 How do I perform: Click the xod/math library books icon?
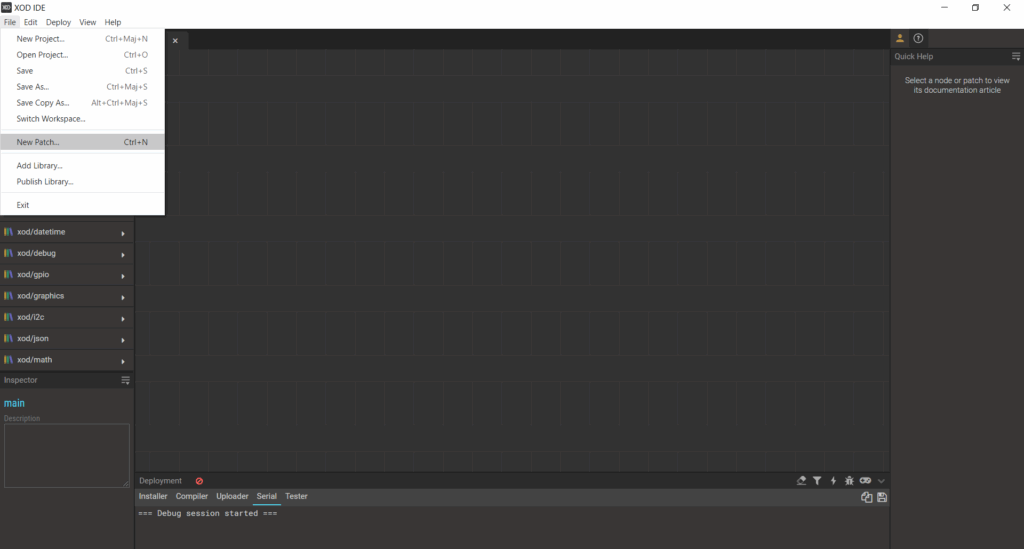coord(8,360)
